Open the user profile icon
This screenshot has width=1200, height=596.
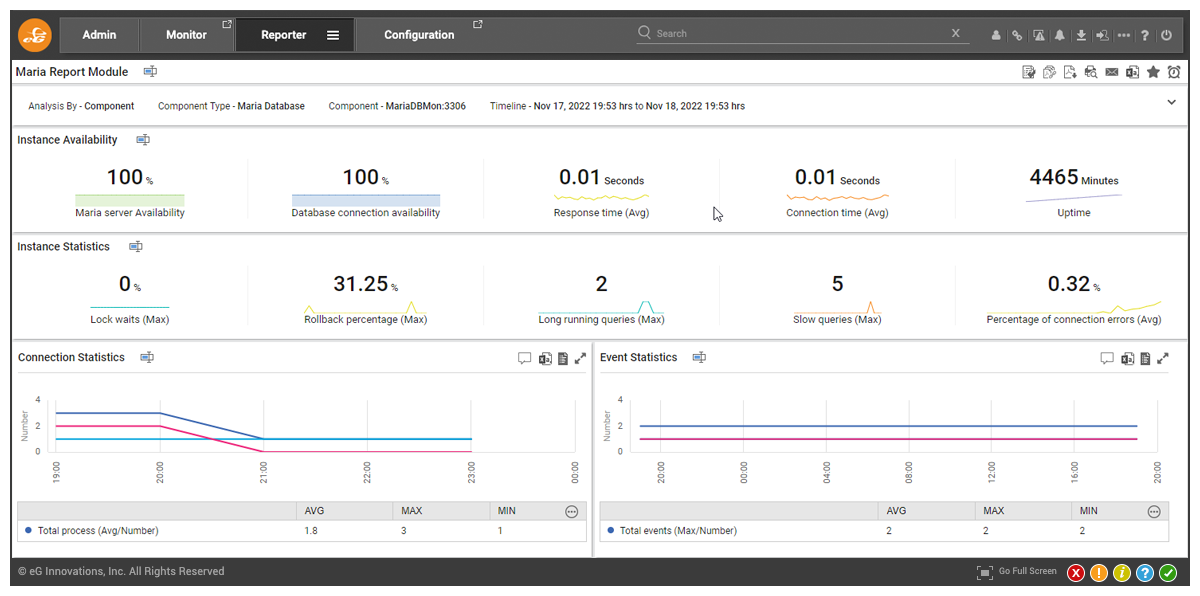click(x=996, y=35)
